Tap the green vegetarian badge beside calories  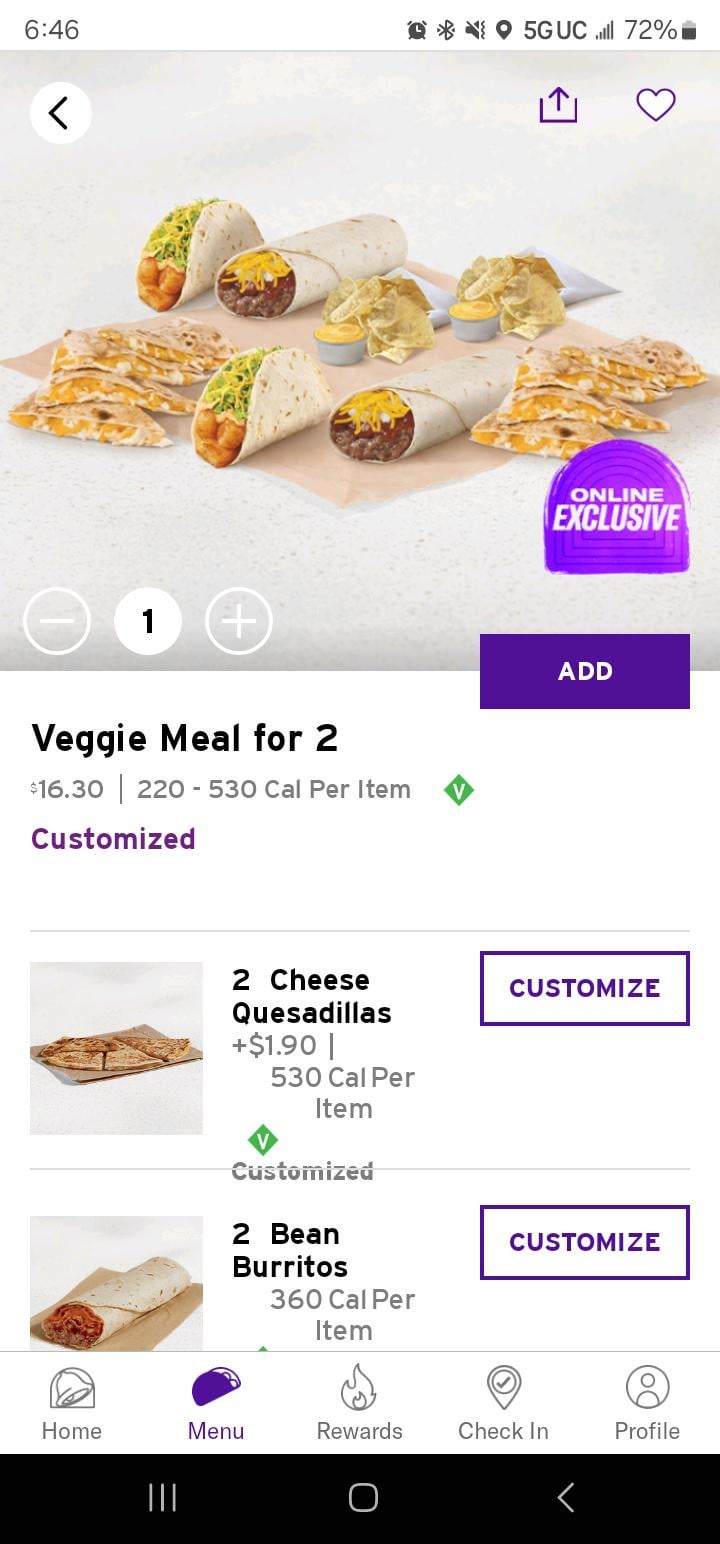(x=458, y=790)
